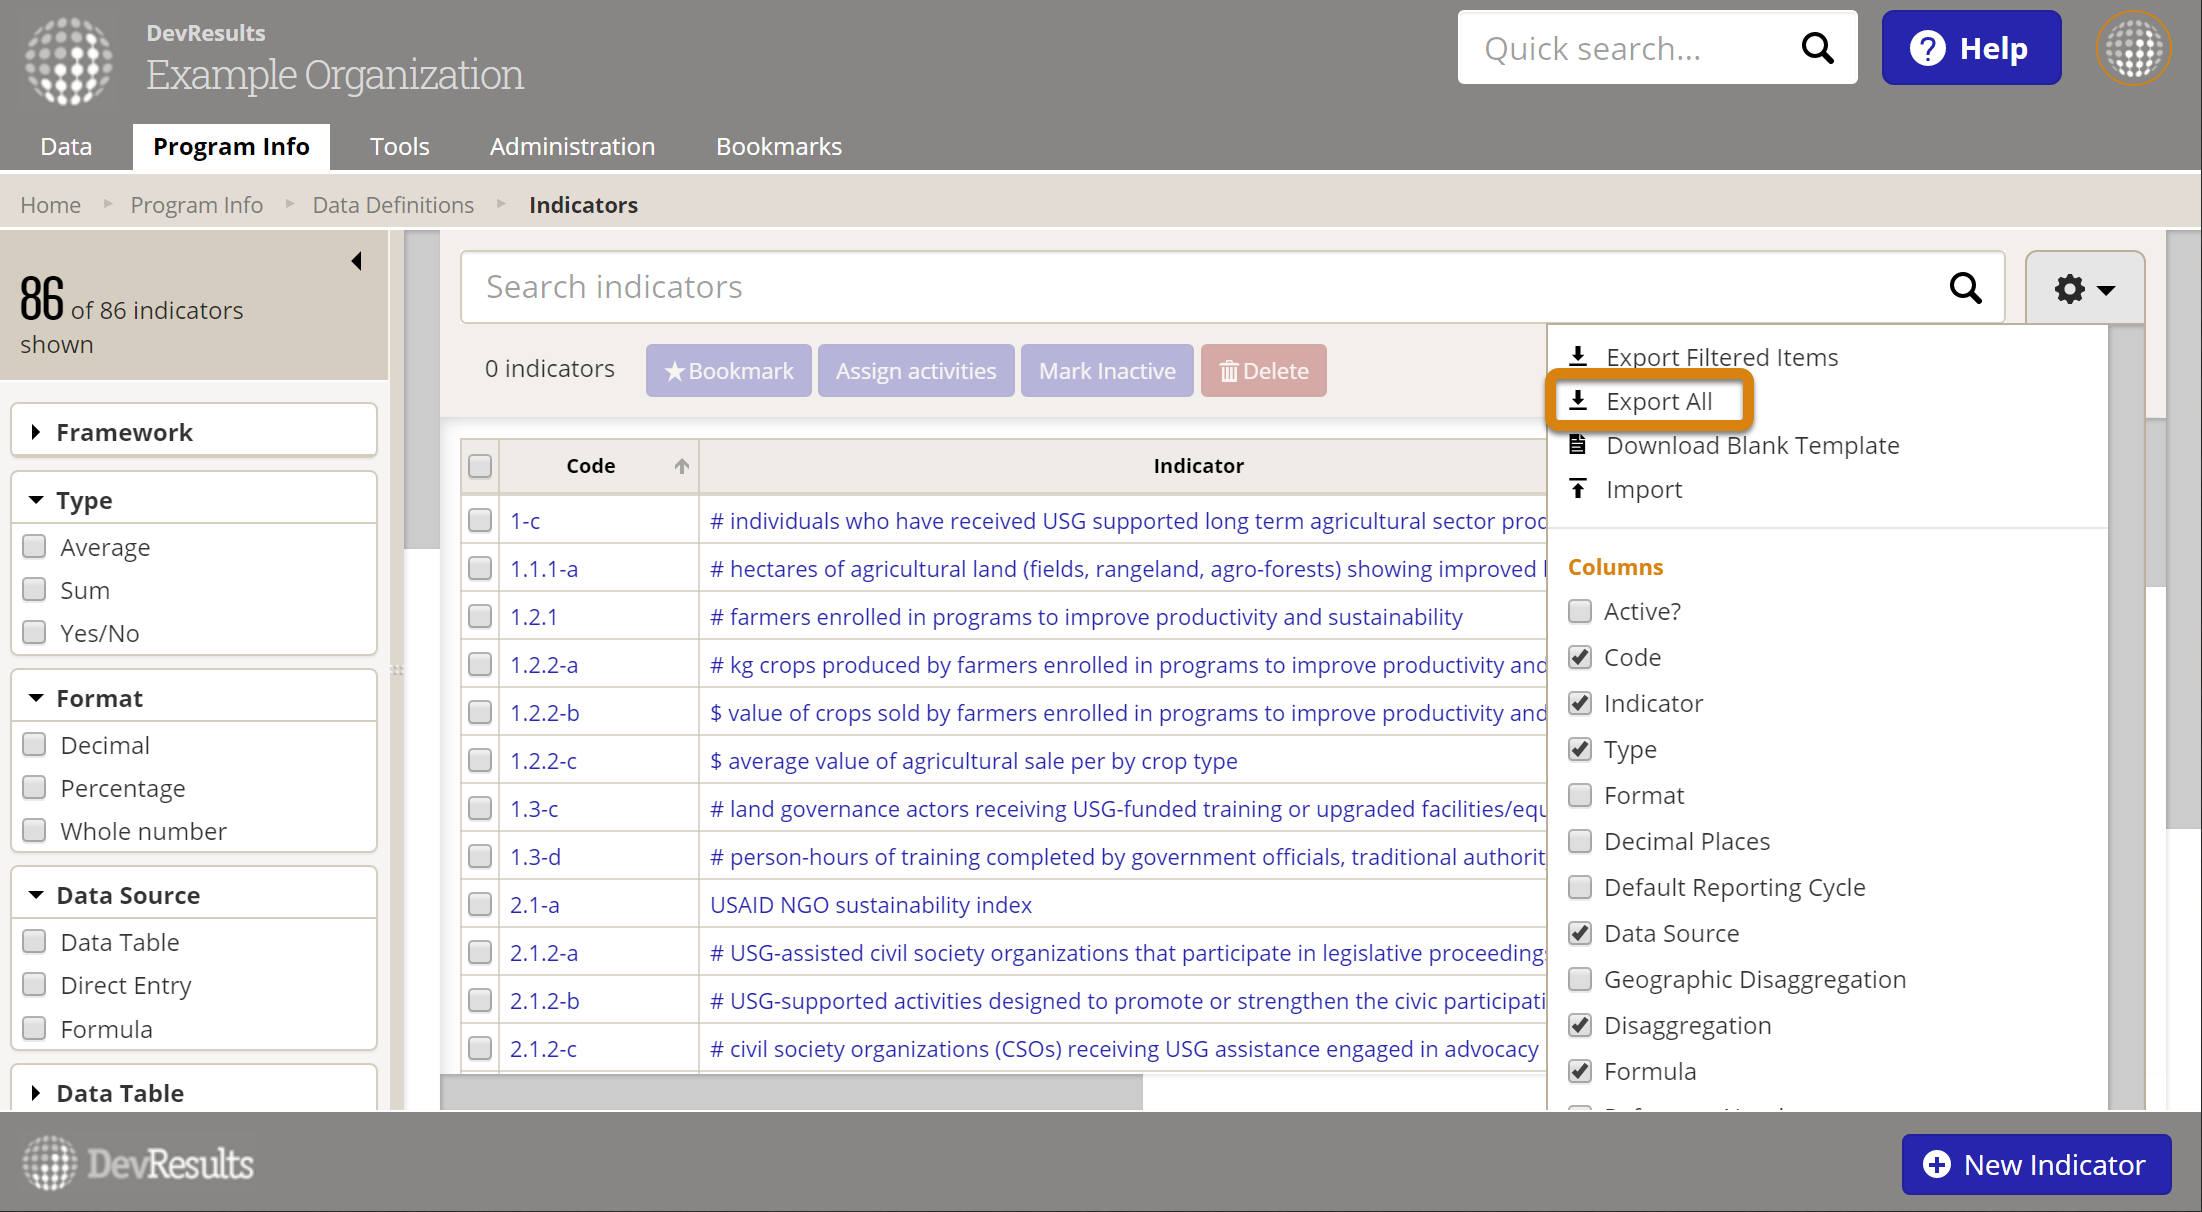Open the gear settings menu
The image size is (2202, 1212).
(2084, 289)
